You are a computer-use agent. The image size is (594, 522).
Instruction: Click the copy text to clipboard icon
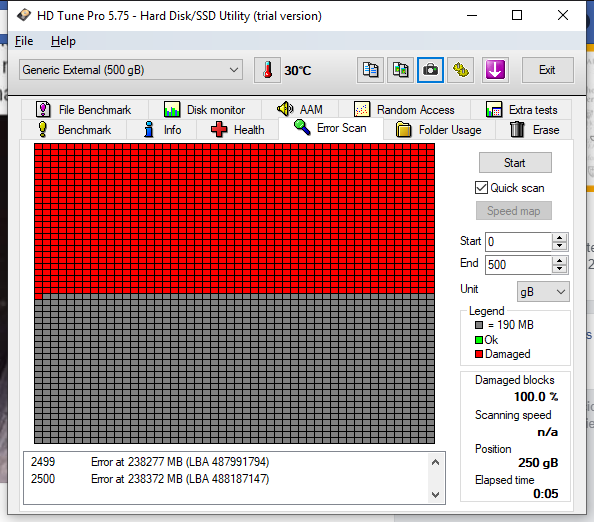[370, 70]
